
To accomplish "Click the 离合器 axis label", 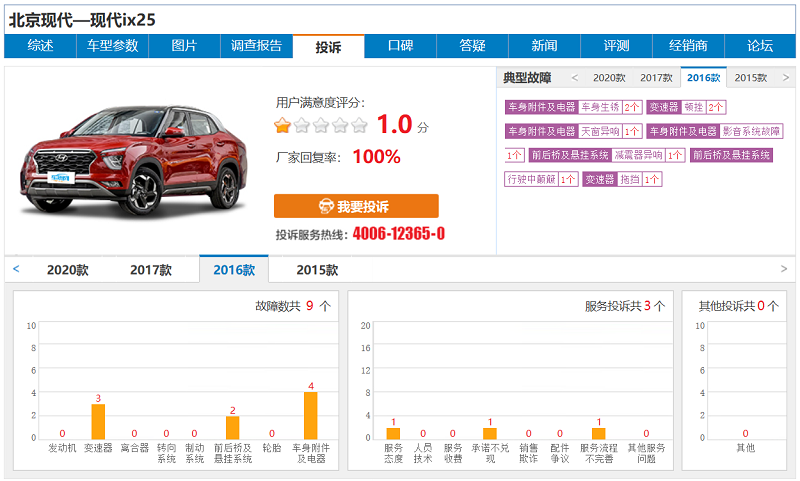I will click(x=134, y=448).
